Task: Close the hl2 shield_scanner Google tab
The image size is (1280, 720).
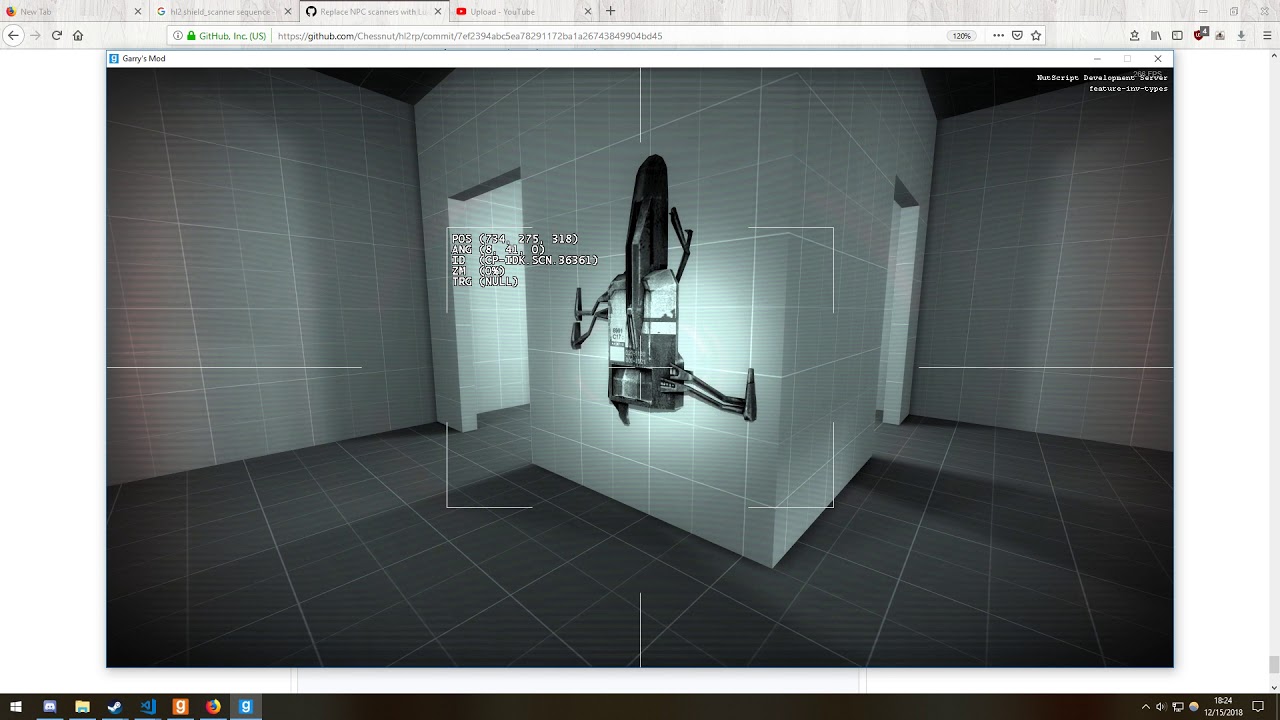Action: [x=288, y=12]
